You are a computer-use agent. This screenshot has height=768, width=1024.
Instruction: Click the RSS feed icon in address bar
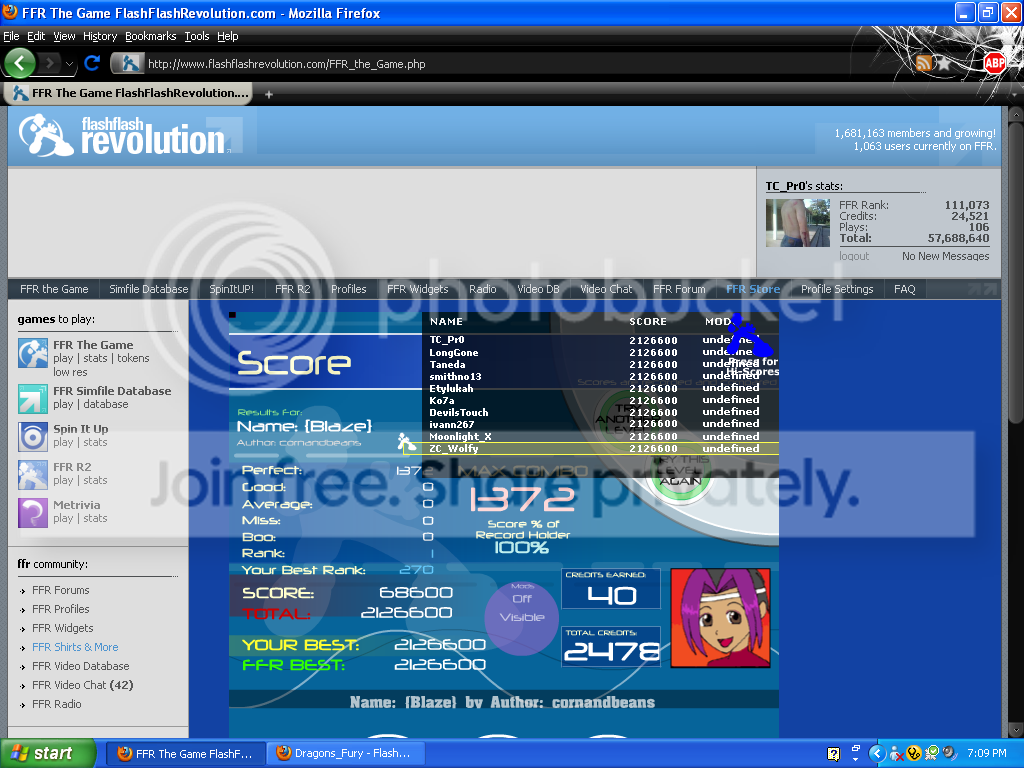924,64
